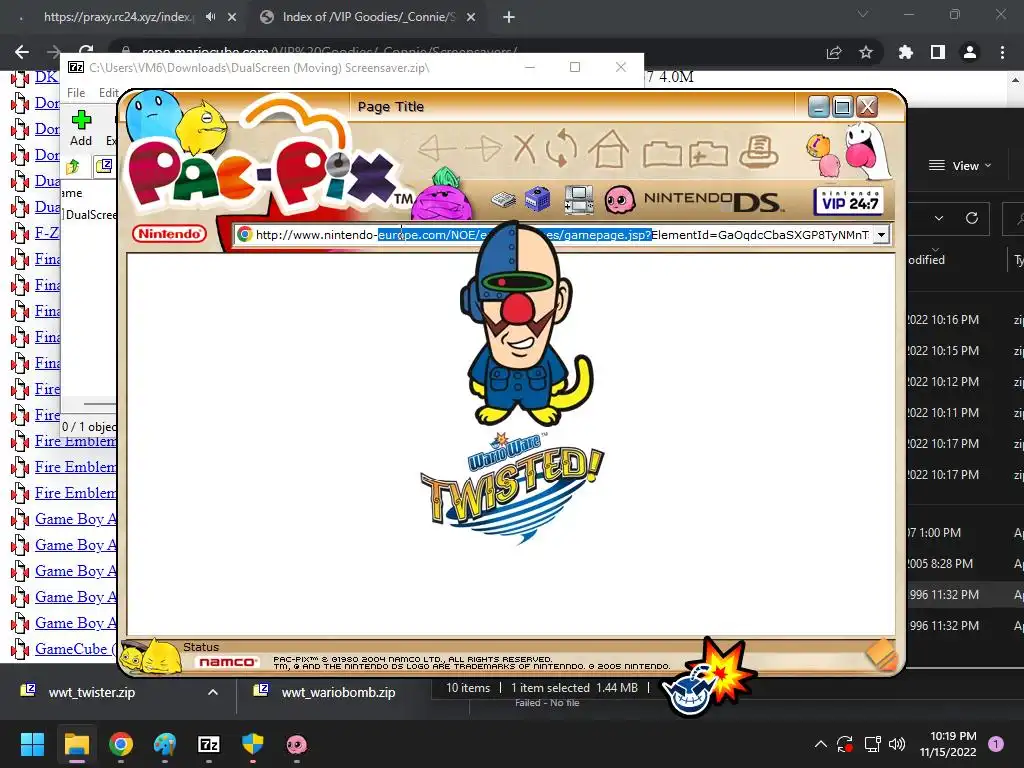Open the F-Z link in the file index

click(47, 233)
